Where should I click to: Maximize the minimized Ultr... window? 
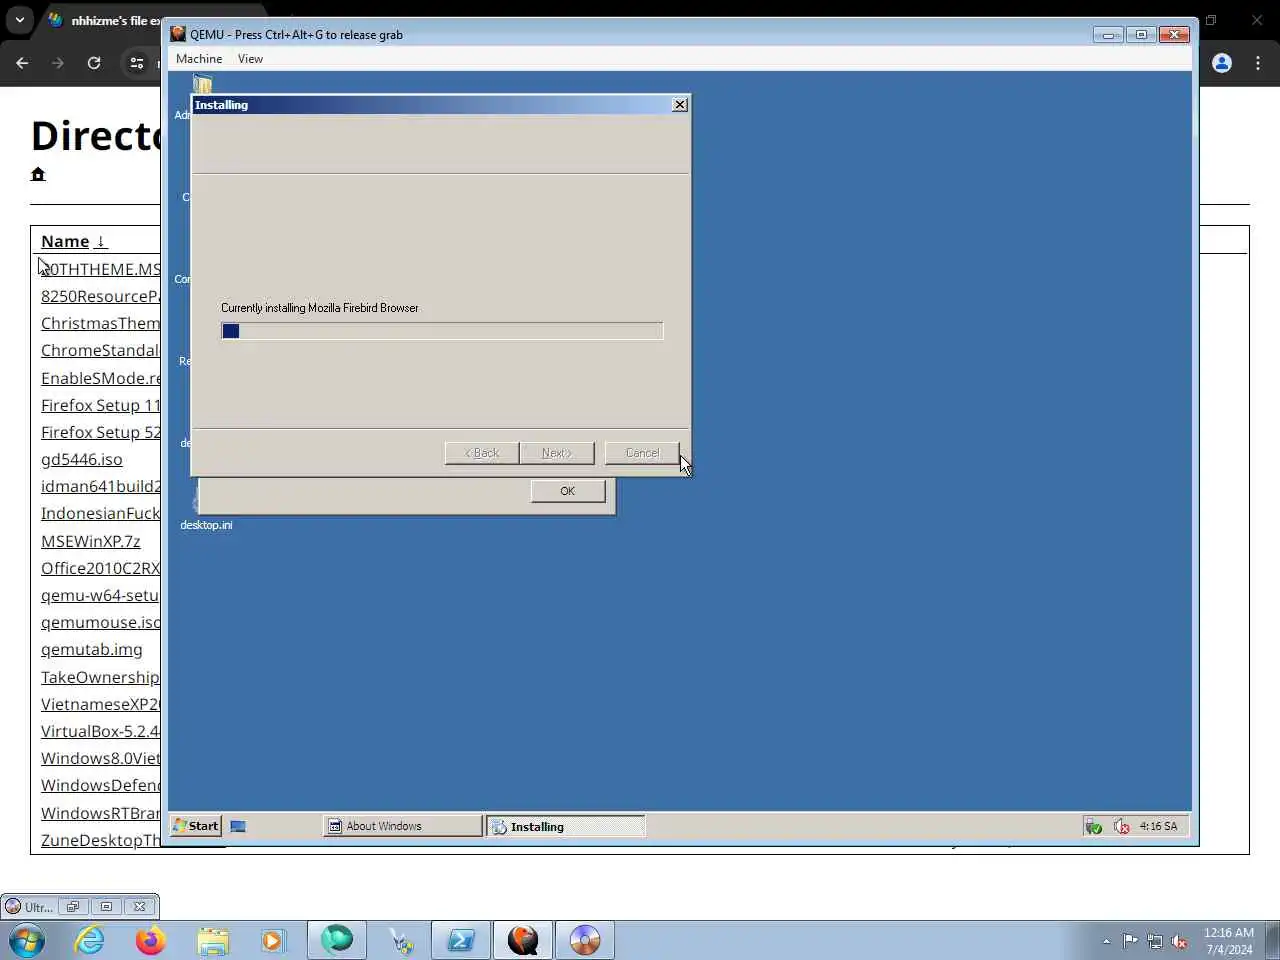pyautogui.click(x=106, y=907)
